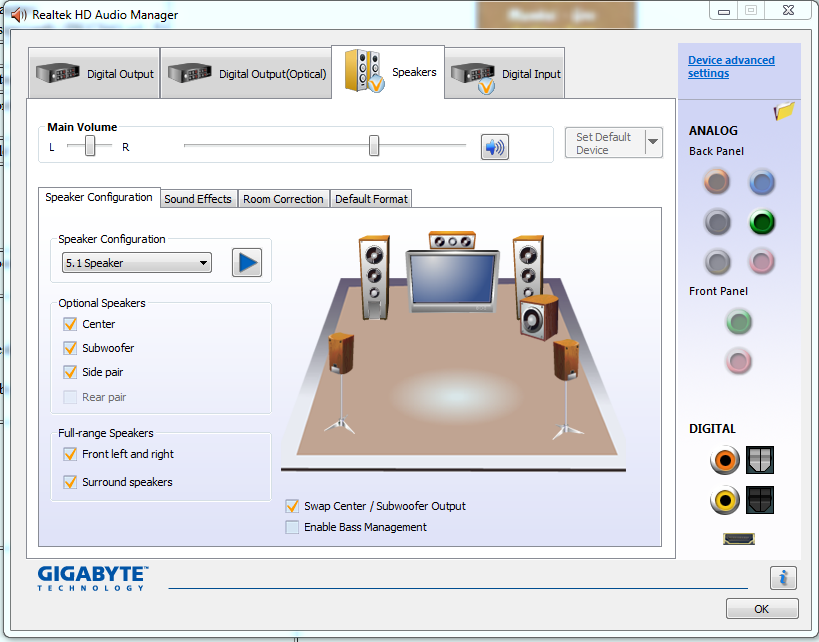Switch to the Digital Output(Optical) tab
819x642 pixels.
(246, 73)
